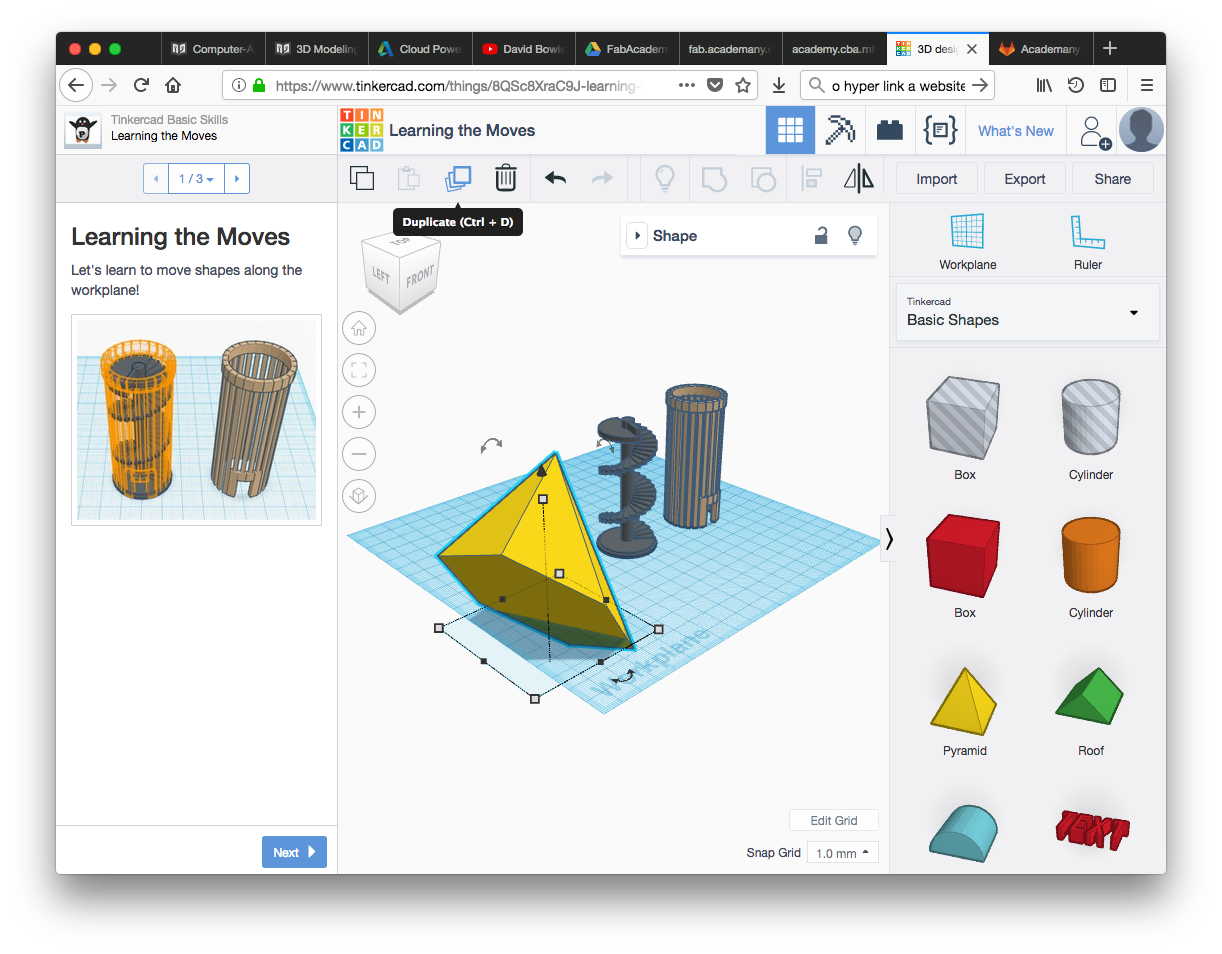The width and height of the screenshot is (1222, 954).
Task: Click the Import button
Action: [937, 179]
